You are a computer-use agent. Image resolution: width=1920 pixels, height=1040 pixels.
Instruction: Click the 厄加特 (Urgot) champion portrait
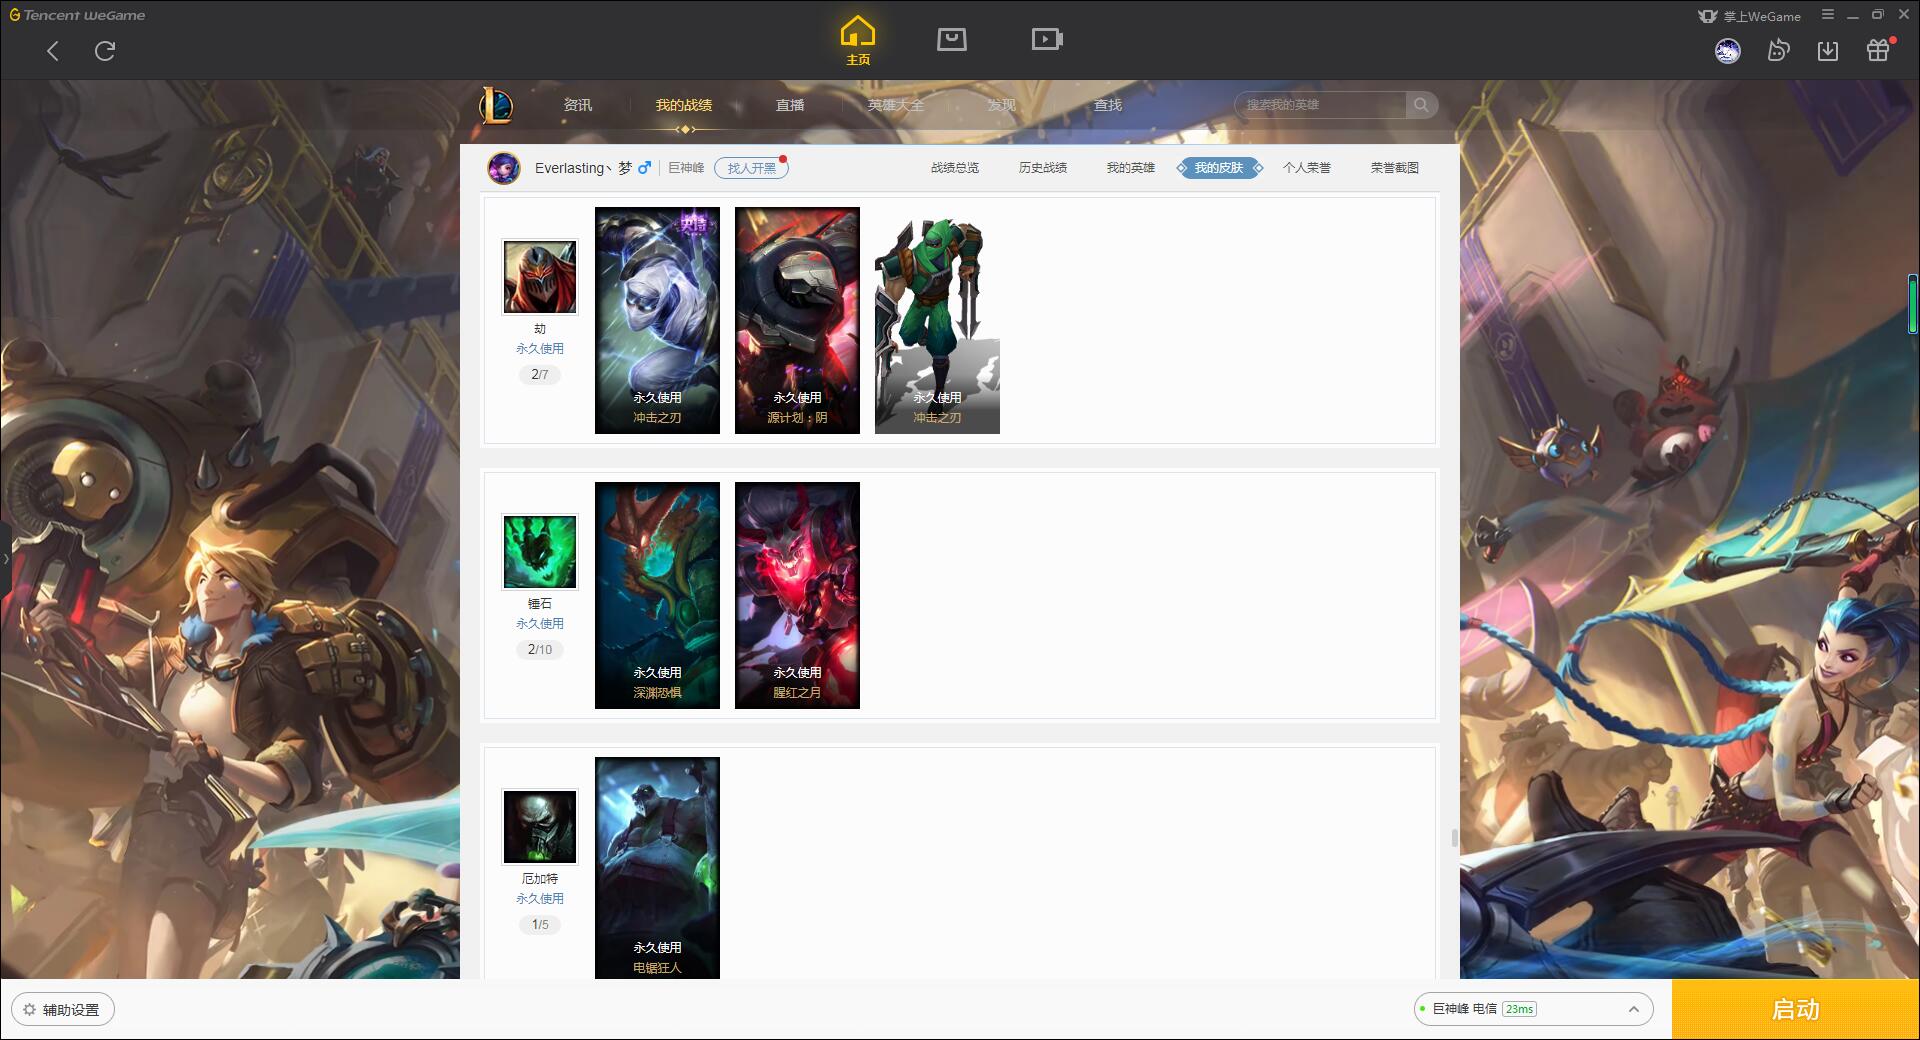pyautogui.click(x=540, y=827)
